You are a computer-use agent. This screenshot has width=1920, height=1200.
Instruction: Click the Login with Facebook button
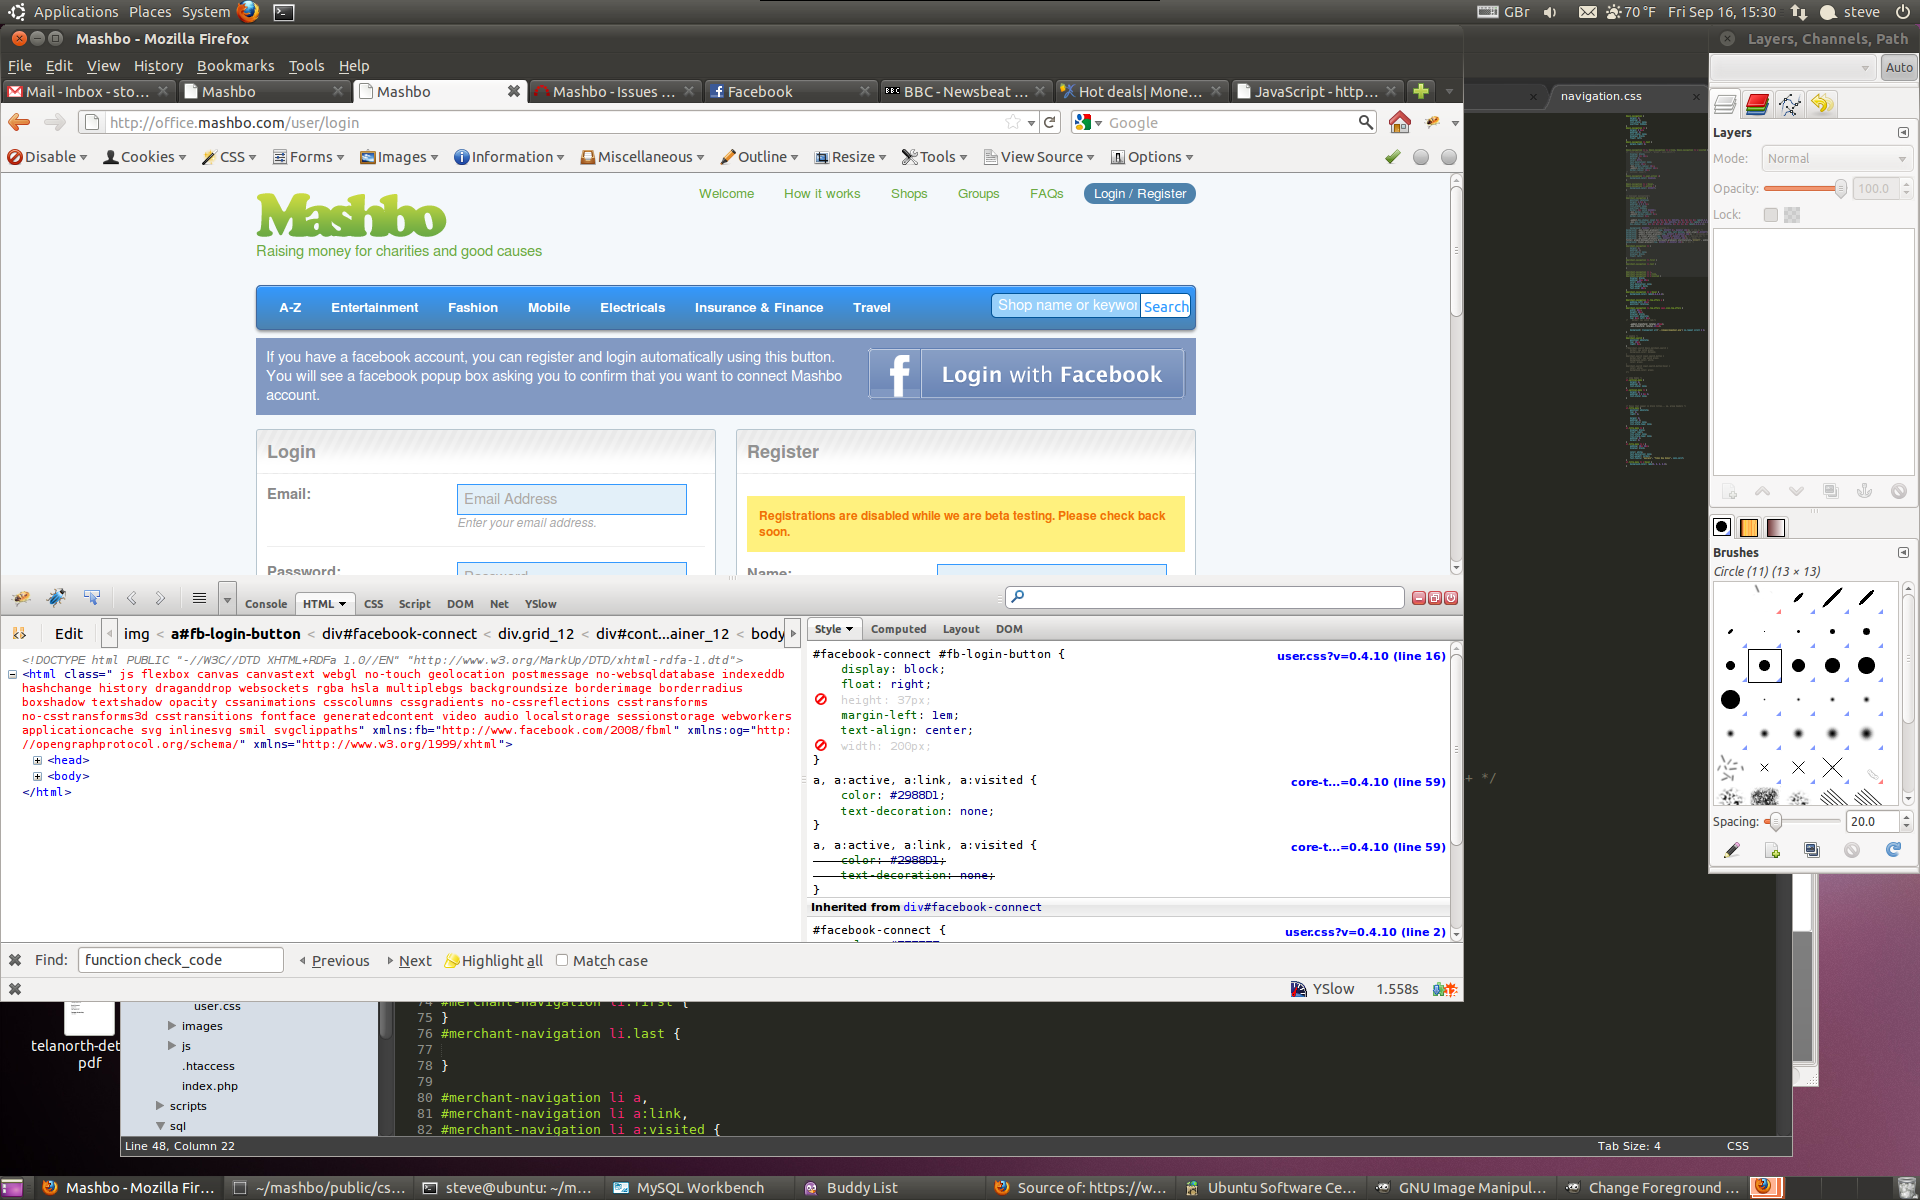(x=1026, y=374)
